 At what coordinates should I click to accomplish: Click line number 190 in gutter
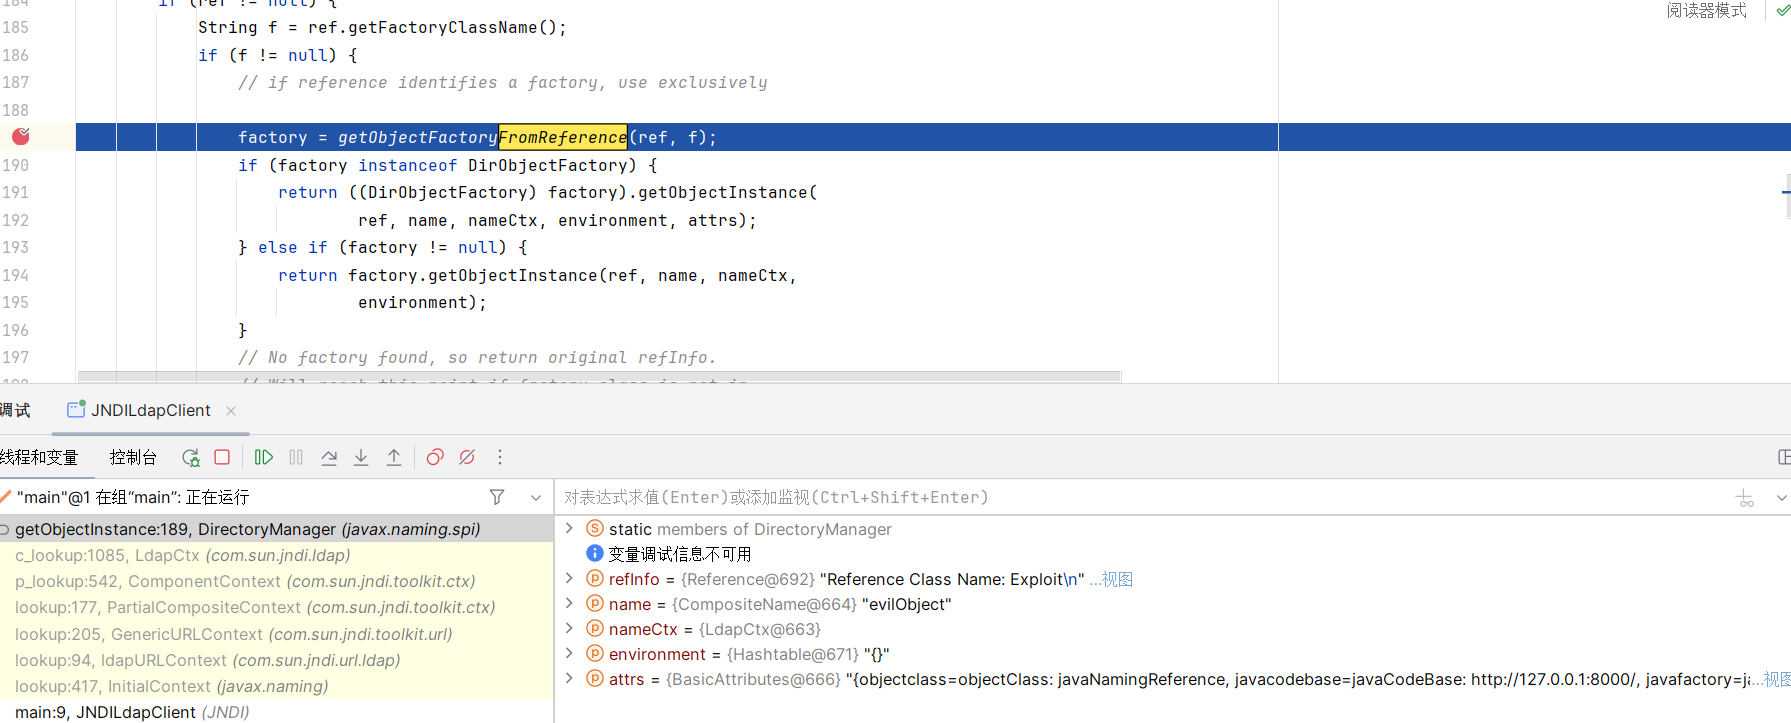click(16, 165)
